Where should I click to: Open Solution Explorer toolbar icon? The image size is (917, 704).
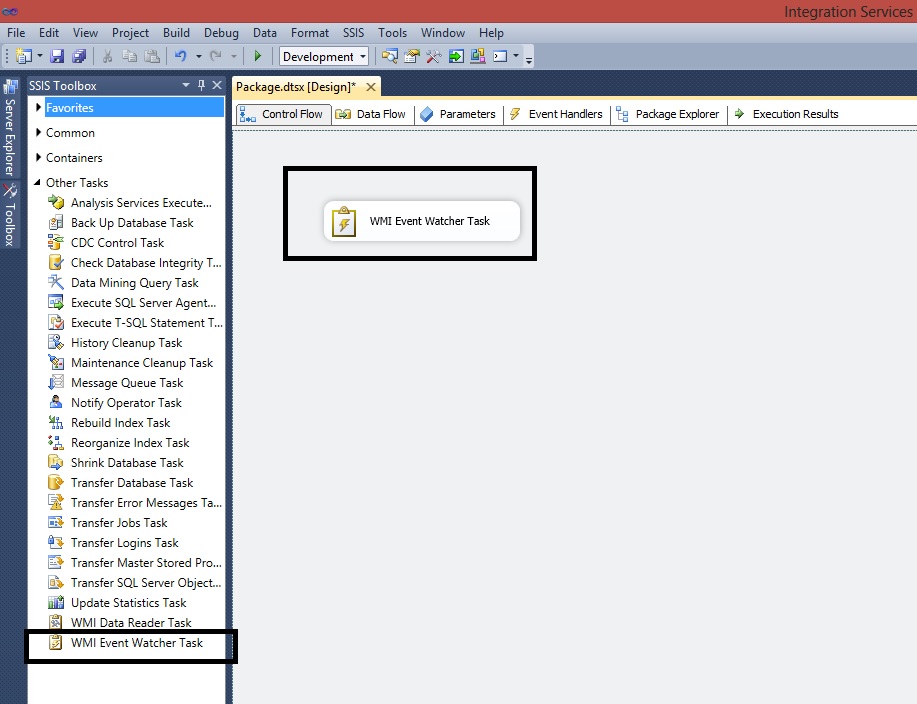(389, 56)
